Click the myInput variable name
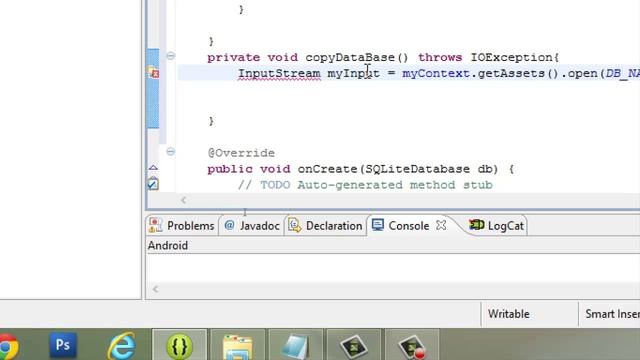This screenshot has height=360, width=640. pos(353,73)
